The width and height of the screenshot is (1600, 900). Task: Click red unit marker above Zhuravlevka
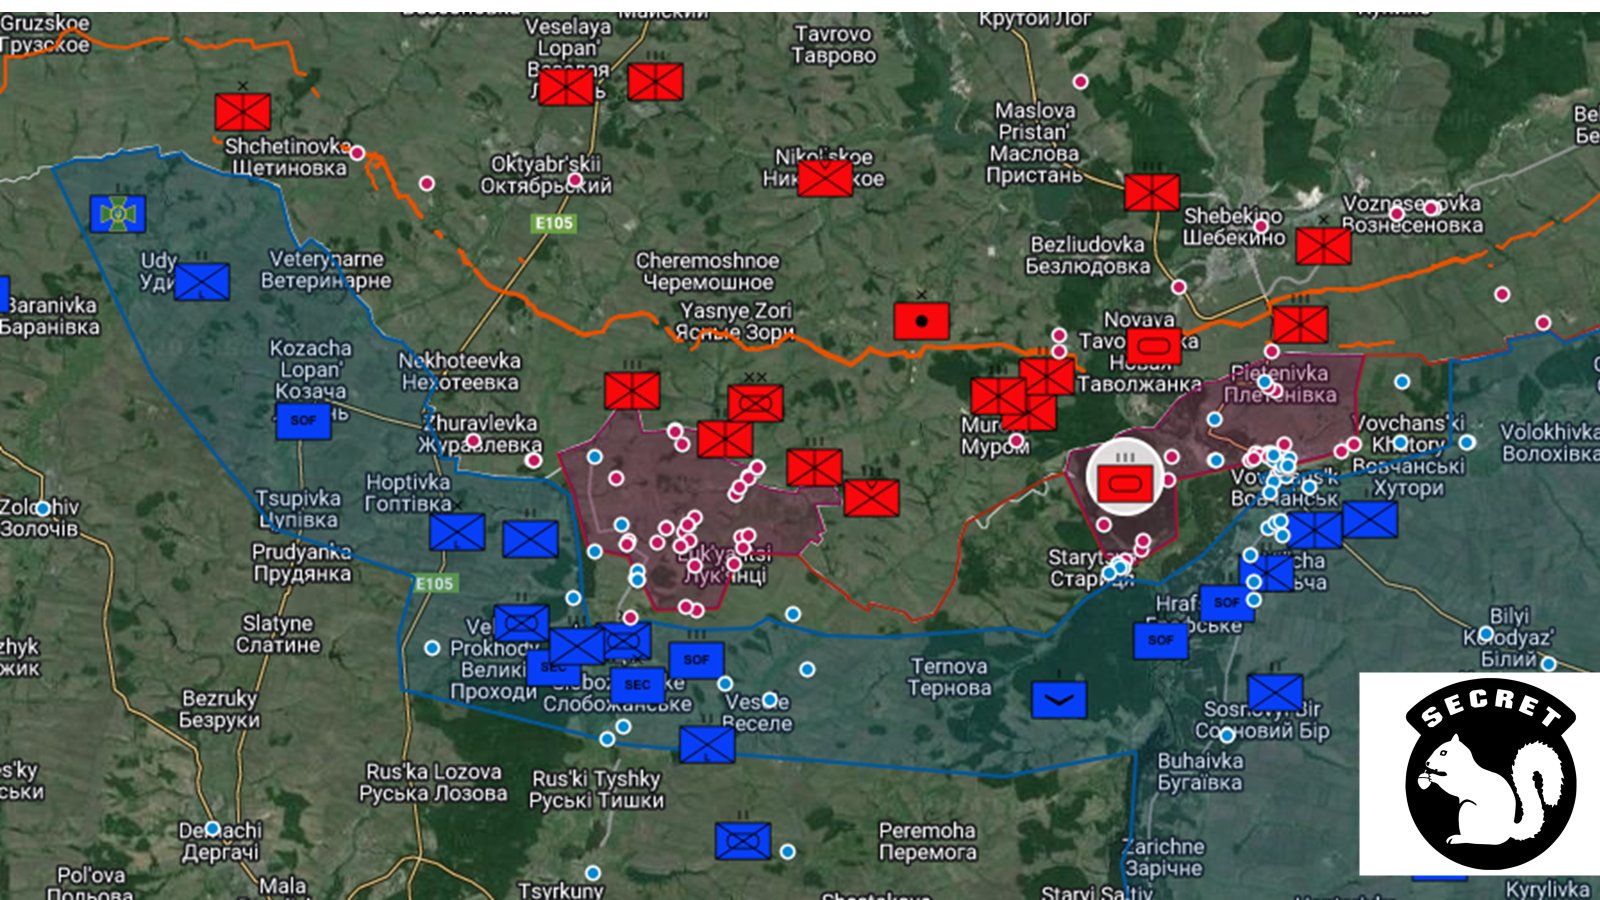tap(632, 390)
